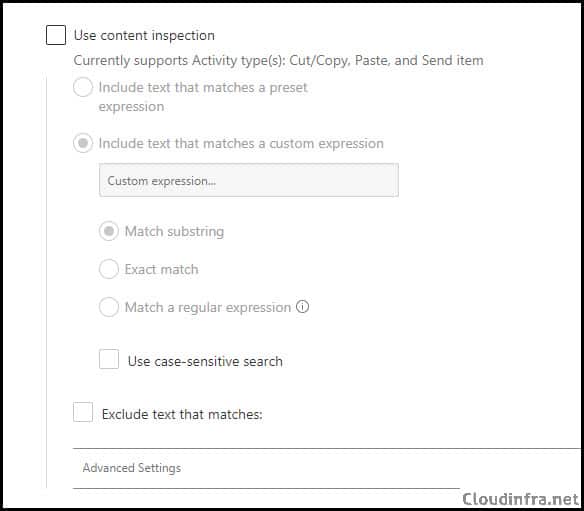Screen dimensions: 584x511
Task: Choose Match a regular expression radio button
Action: 109,307
